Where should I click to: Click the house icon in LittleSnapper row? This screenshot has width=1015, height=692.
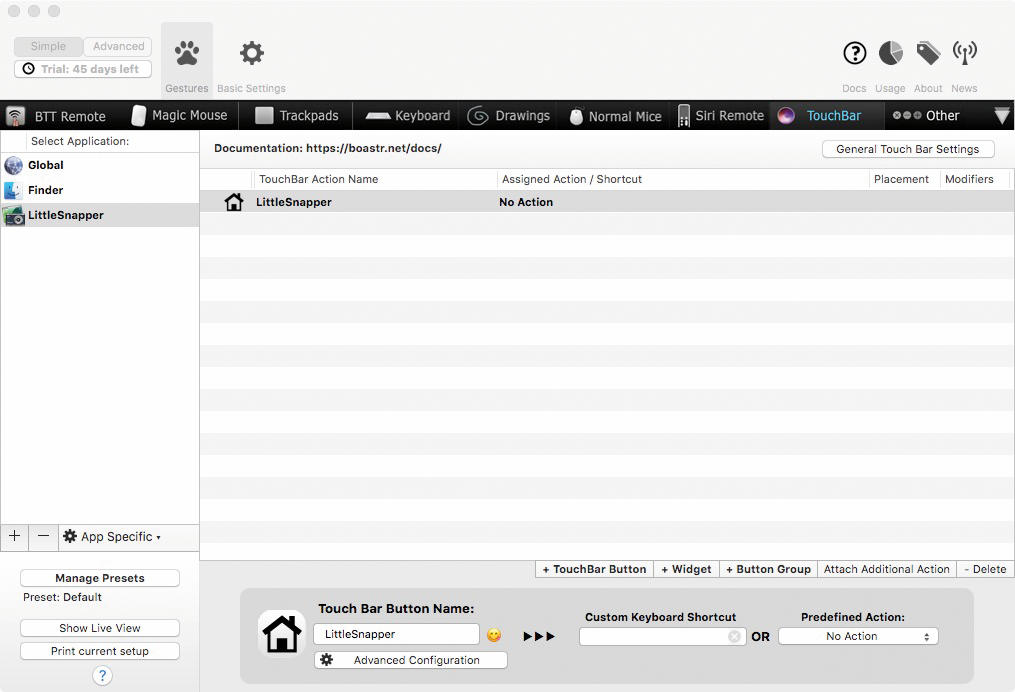234,202
